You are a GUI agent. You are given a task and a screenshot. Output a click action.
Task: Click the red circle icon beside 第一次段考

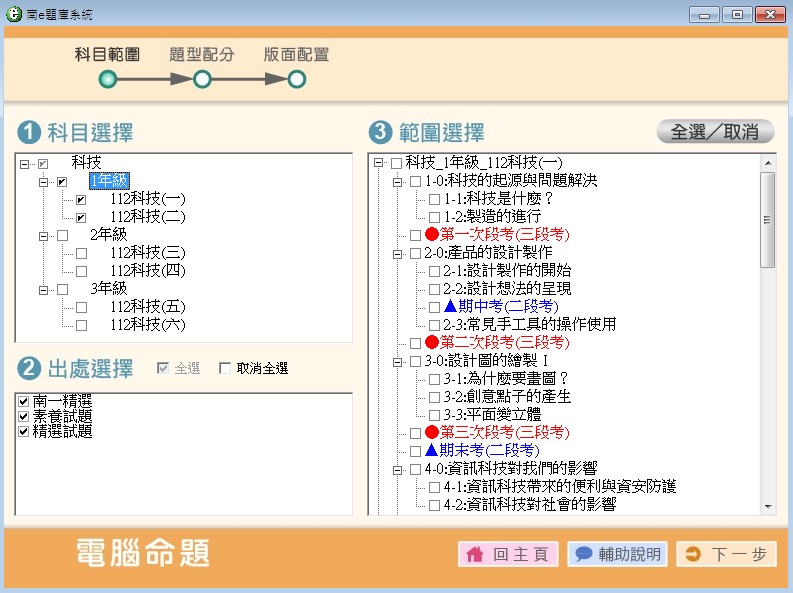pos(431,235)
